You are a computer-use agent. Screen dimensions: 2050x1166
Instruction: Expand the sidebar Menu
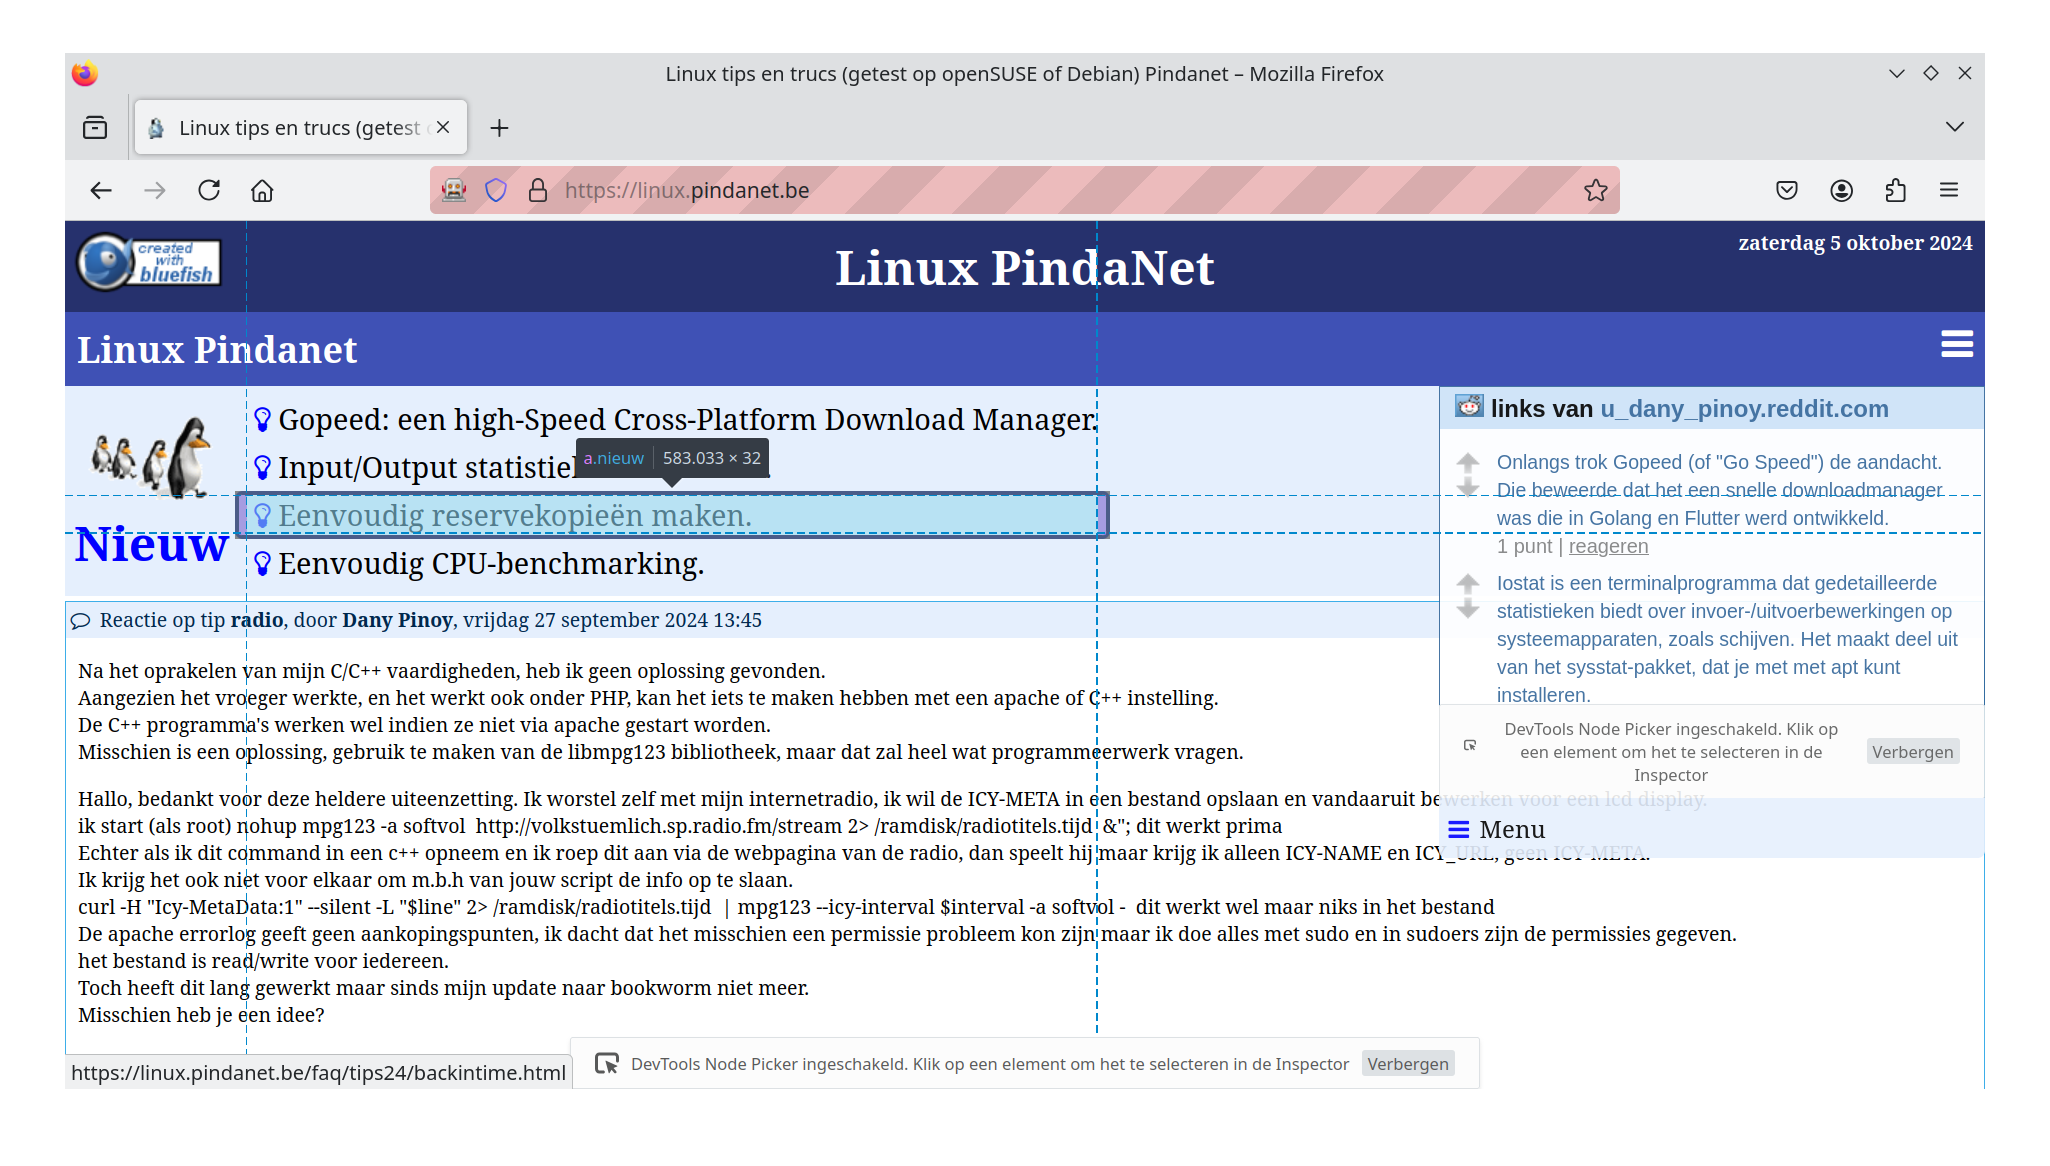(1497, 829)
